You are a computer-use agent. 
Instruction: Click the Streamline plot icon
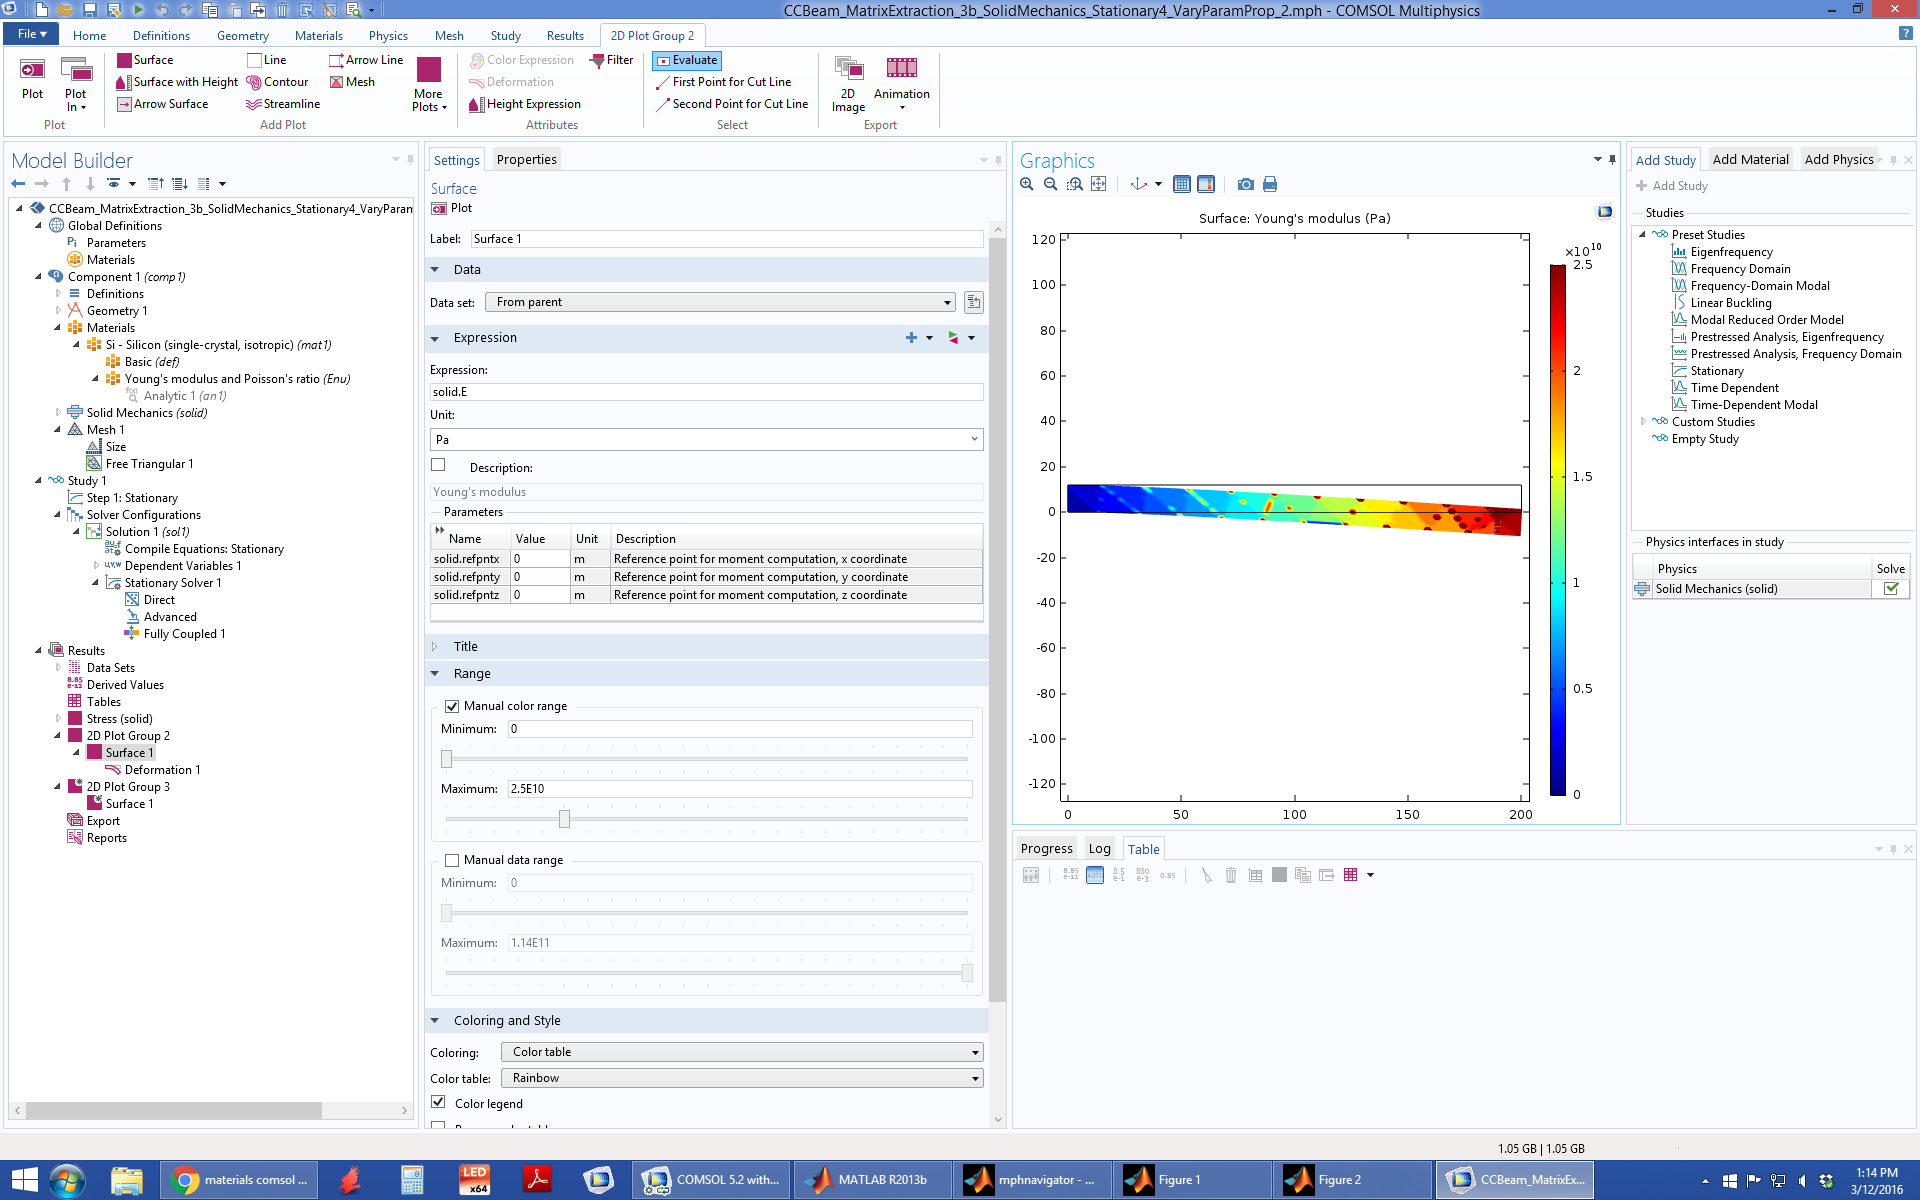pos(254,104)
